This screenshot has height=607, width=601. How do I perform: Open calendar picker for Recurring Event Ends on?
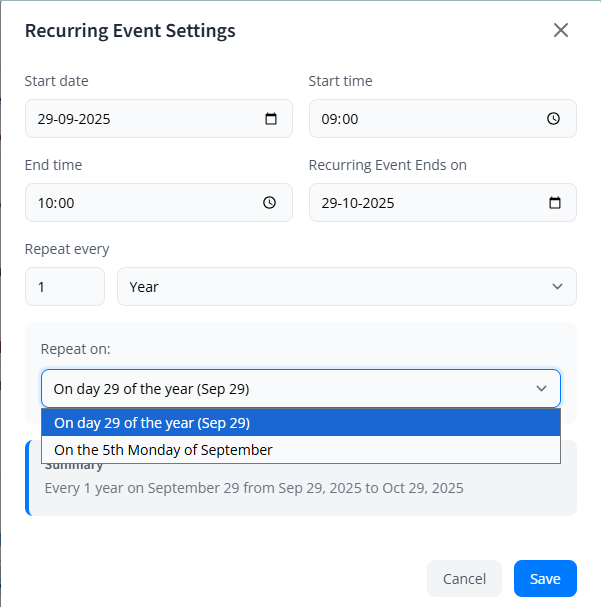pyautogui.click(x=555, y=203)
